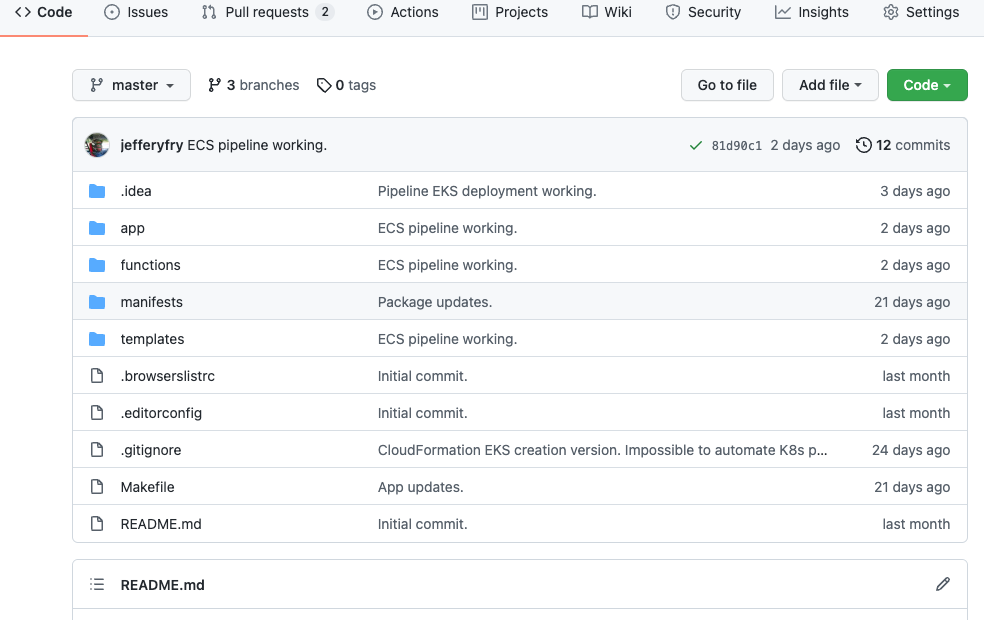Click the app folder icon

coord(97,228)
